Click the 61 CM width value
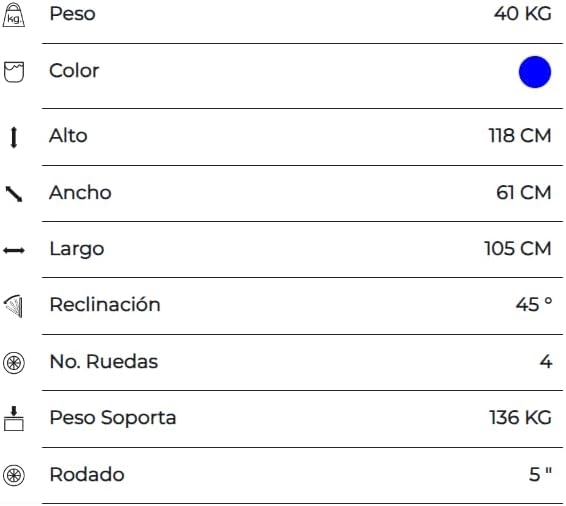The width and height of the screenshot is (566, 506). 523,192
